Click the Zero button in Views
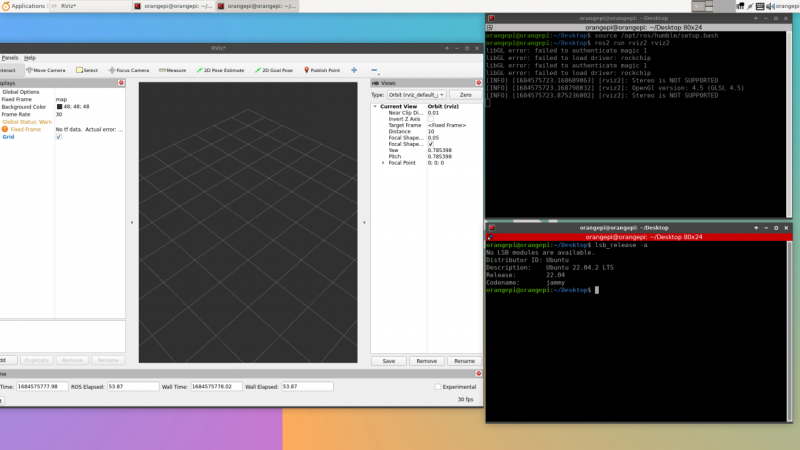 465,94
